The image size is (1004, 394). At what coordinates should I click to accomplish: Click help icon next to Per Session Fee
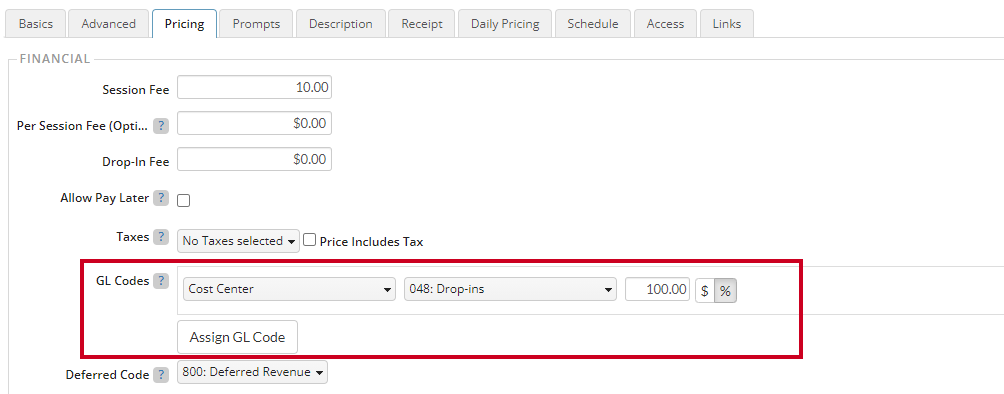pos(161,126)
